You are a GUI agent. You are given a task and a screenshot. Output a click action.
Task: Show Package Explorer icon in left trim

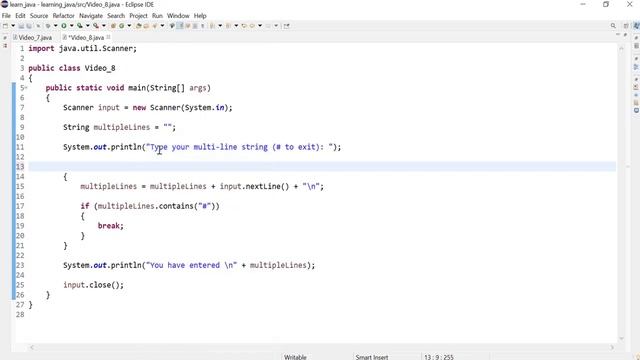coord(5,46)
